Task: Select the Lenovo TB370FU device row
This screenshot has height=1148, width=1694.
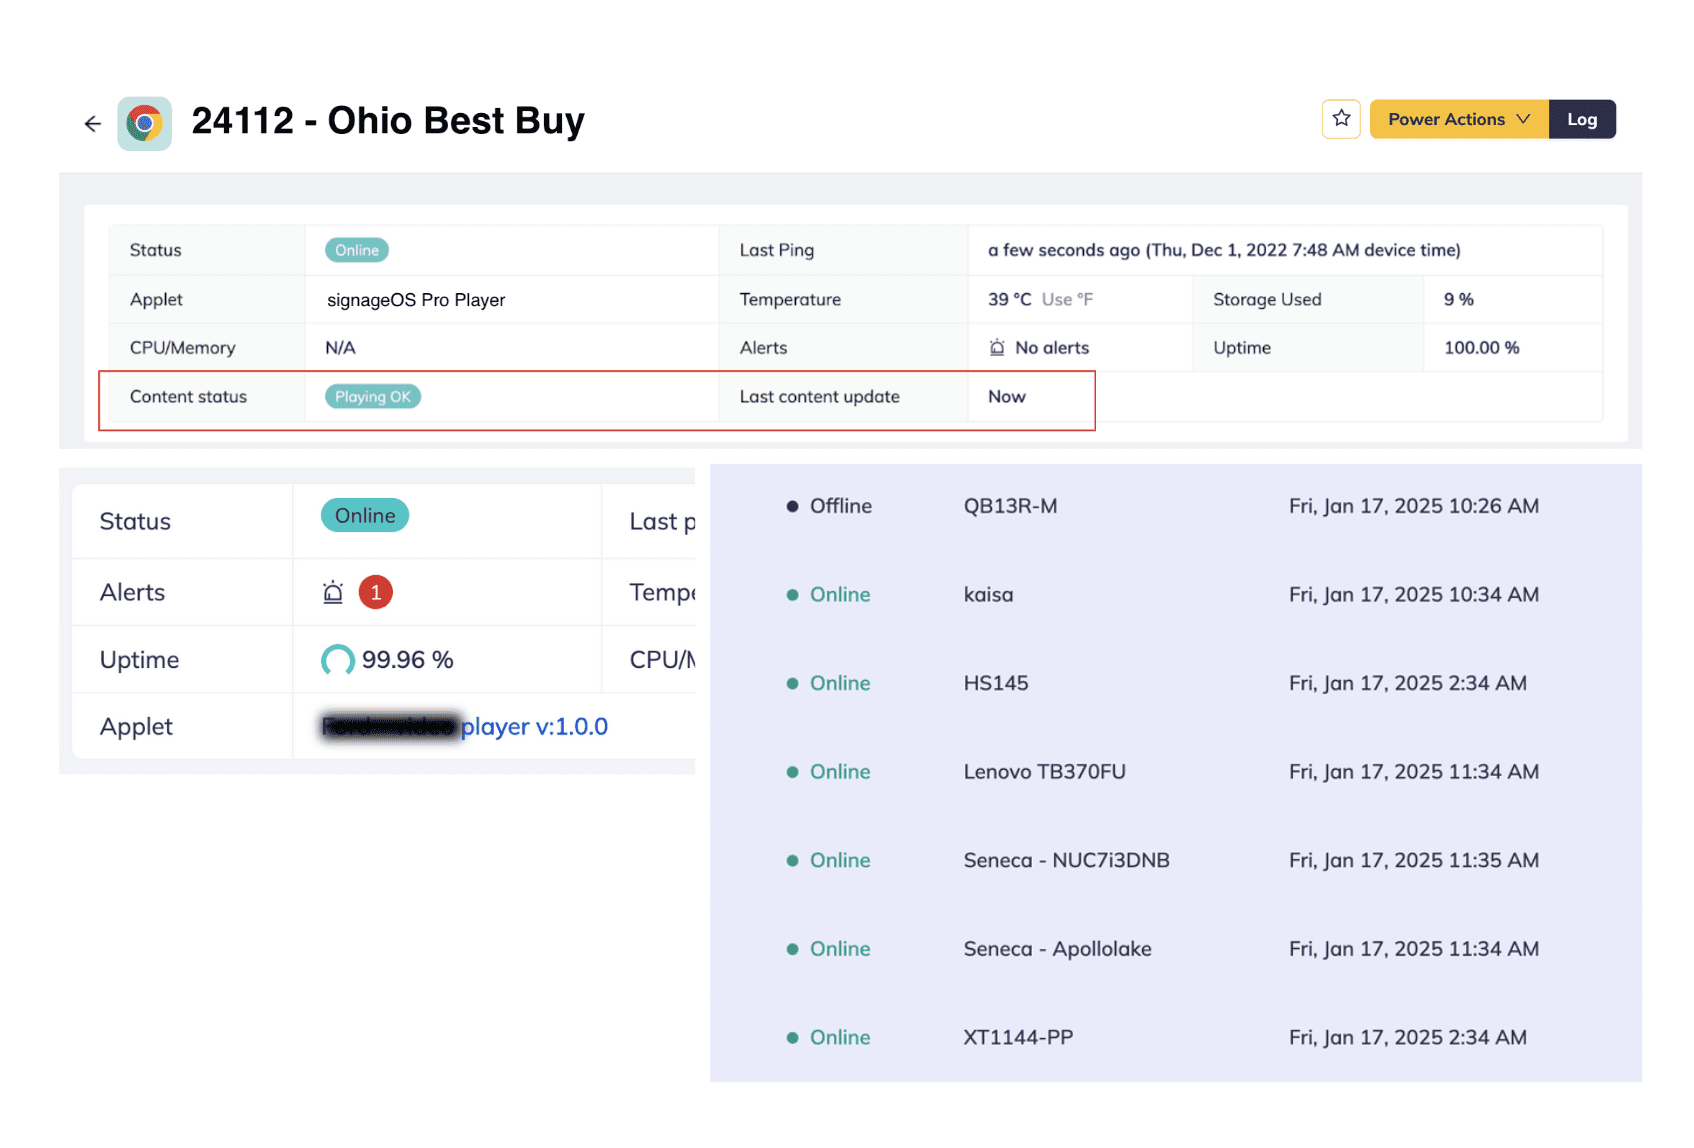Action: click(x=1044, y=772)
